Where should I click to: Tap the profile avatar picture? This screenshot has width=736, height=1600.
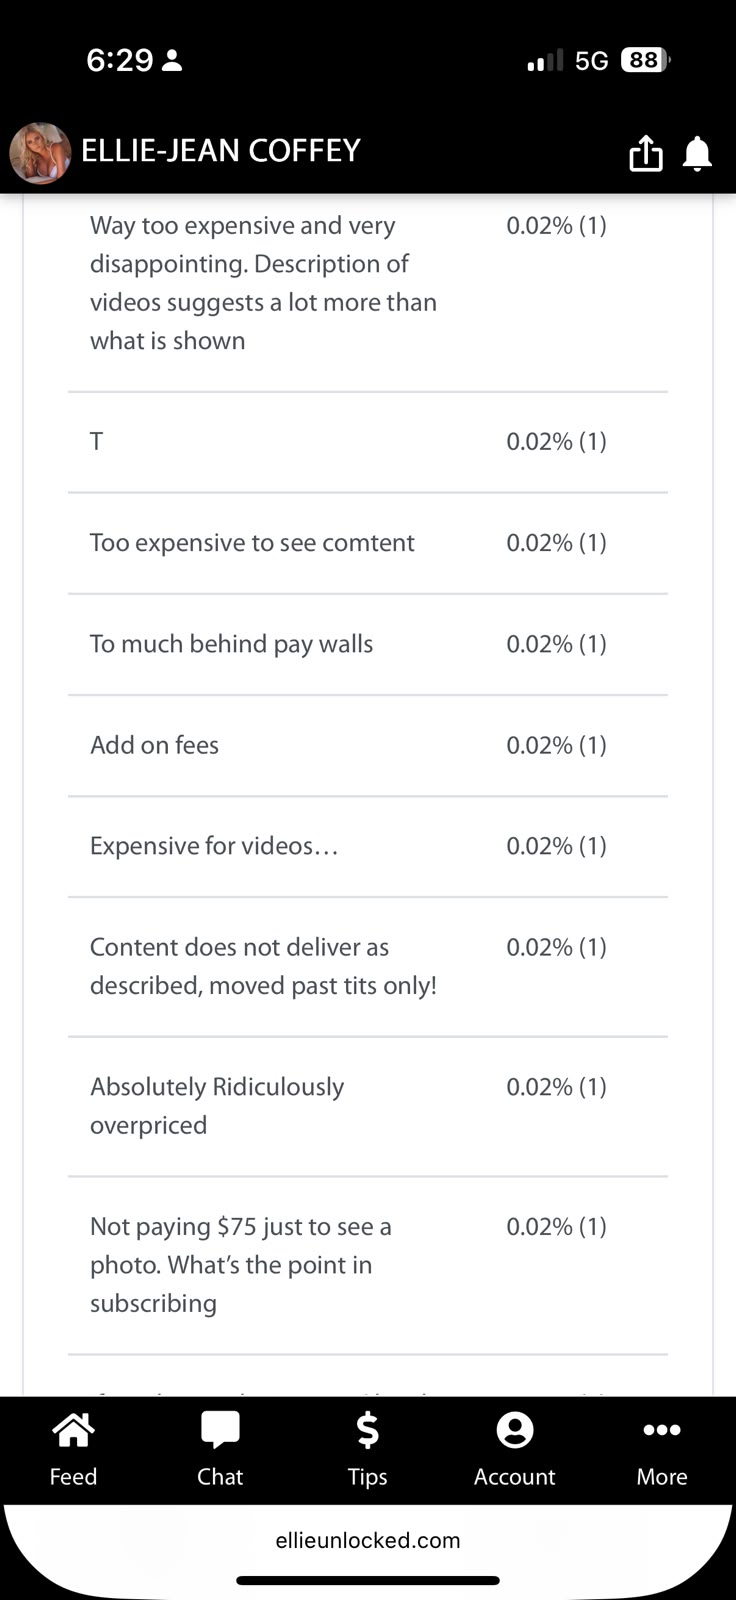pyautogui.click(x=40, y=153)
